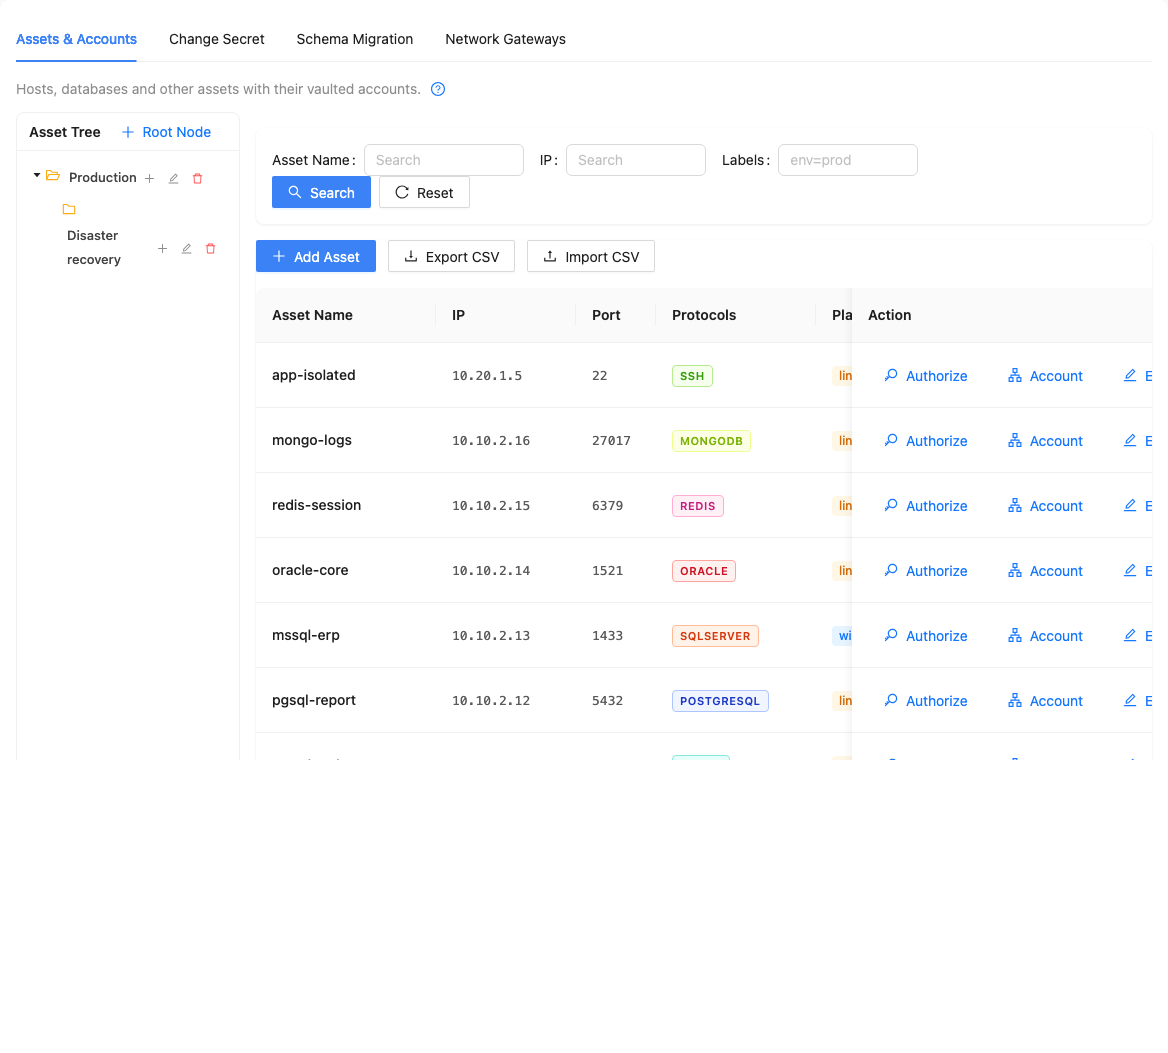The height and width of the screenshot is (1053, 1168).
Task: Edit the redis-session asset
Action: point(1137,506)
